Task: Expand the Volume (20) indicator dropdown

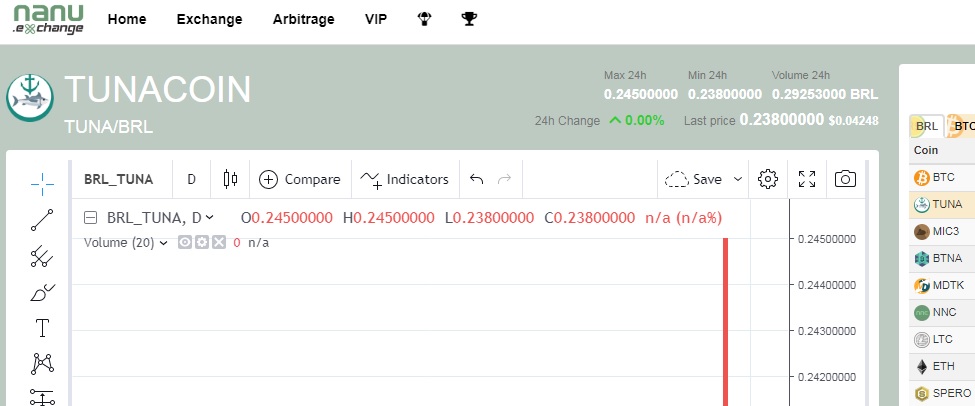Action: pyautogui.click(x=164, y=242)
